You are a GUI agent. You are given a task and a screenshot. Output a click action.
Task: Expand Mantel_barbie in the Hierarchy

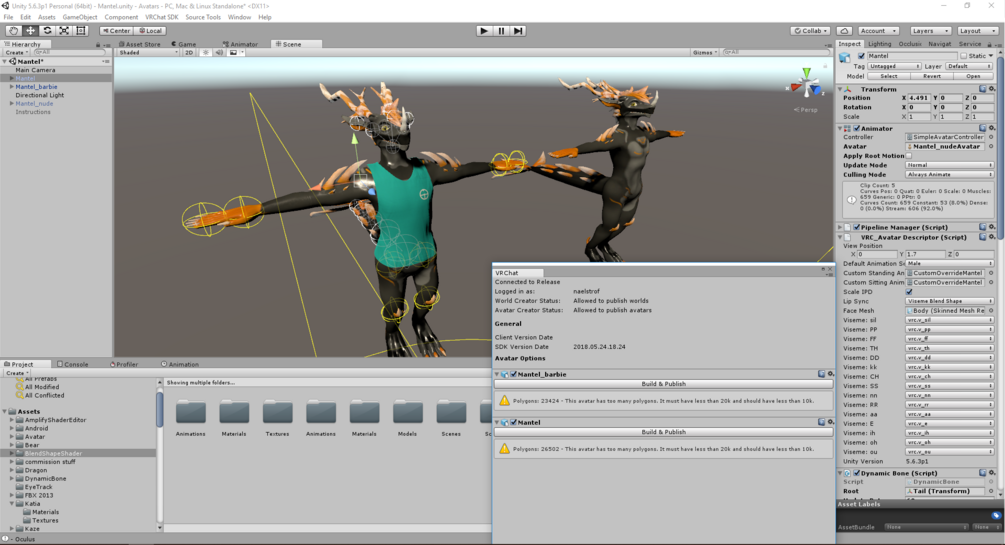(12, 87)
